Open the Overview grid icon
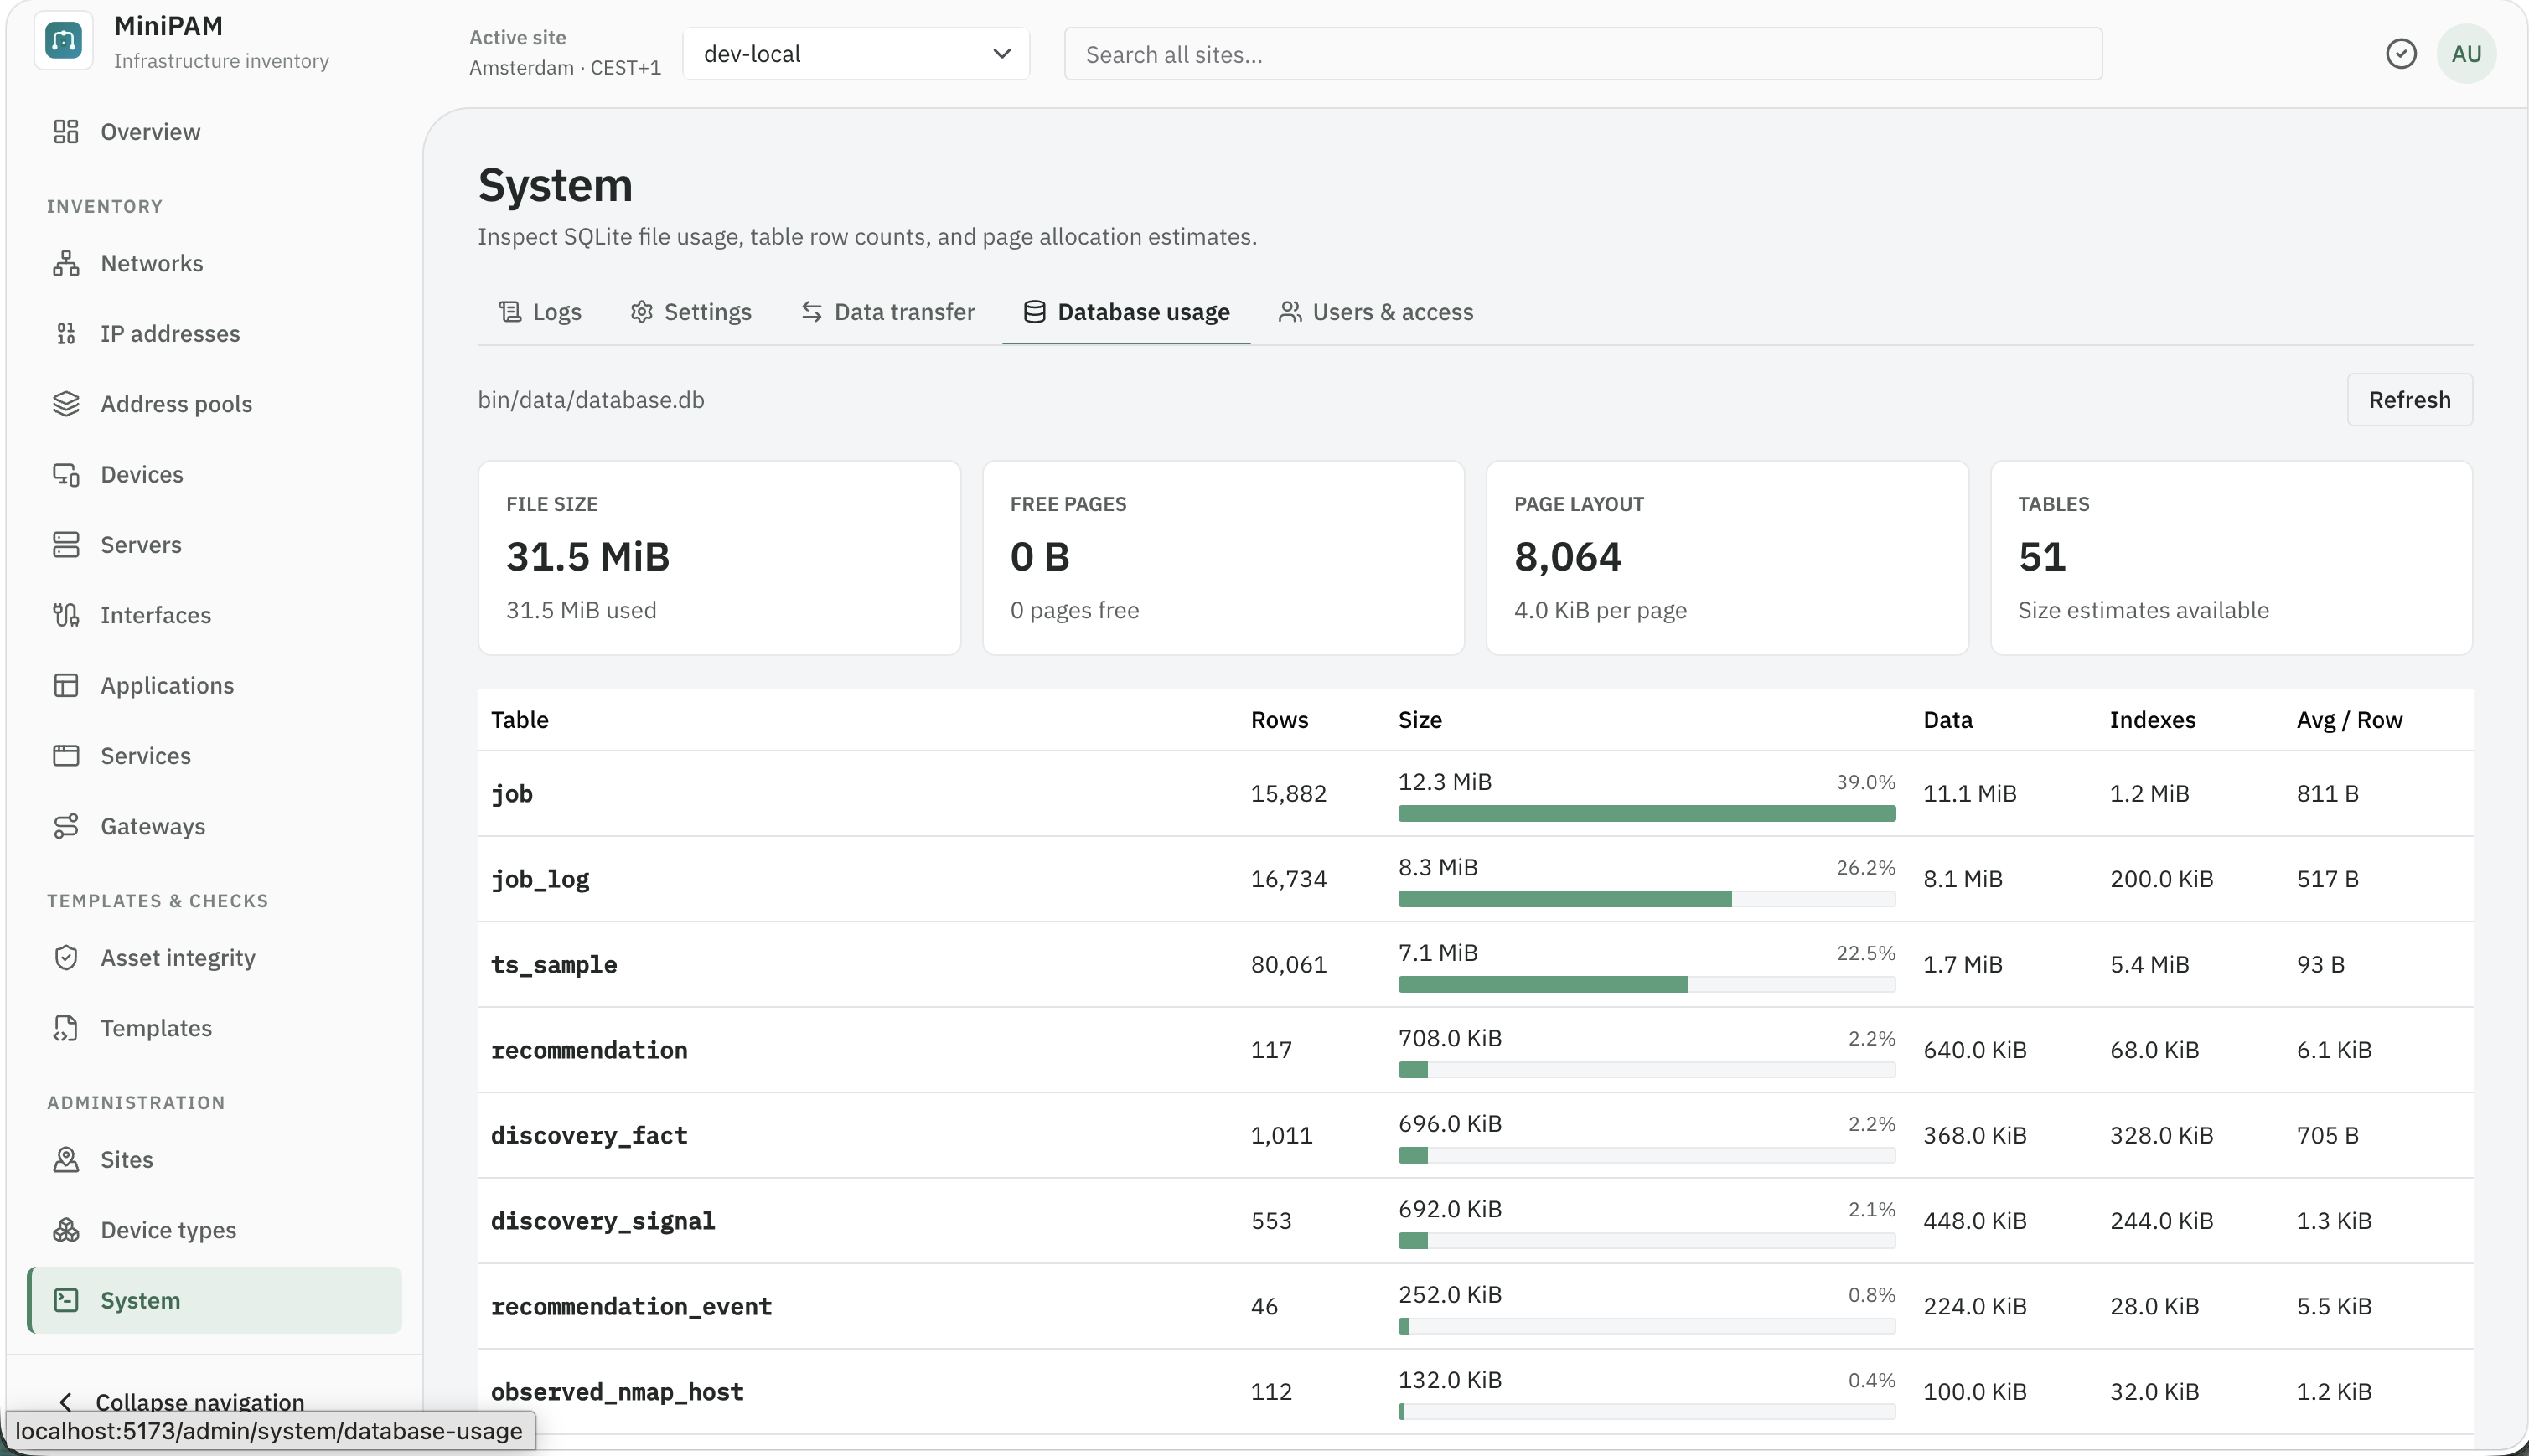The image size is (2529, 1456). tap(66, 132)
